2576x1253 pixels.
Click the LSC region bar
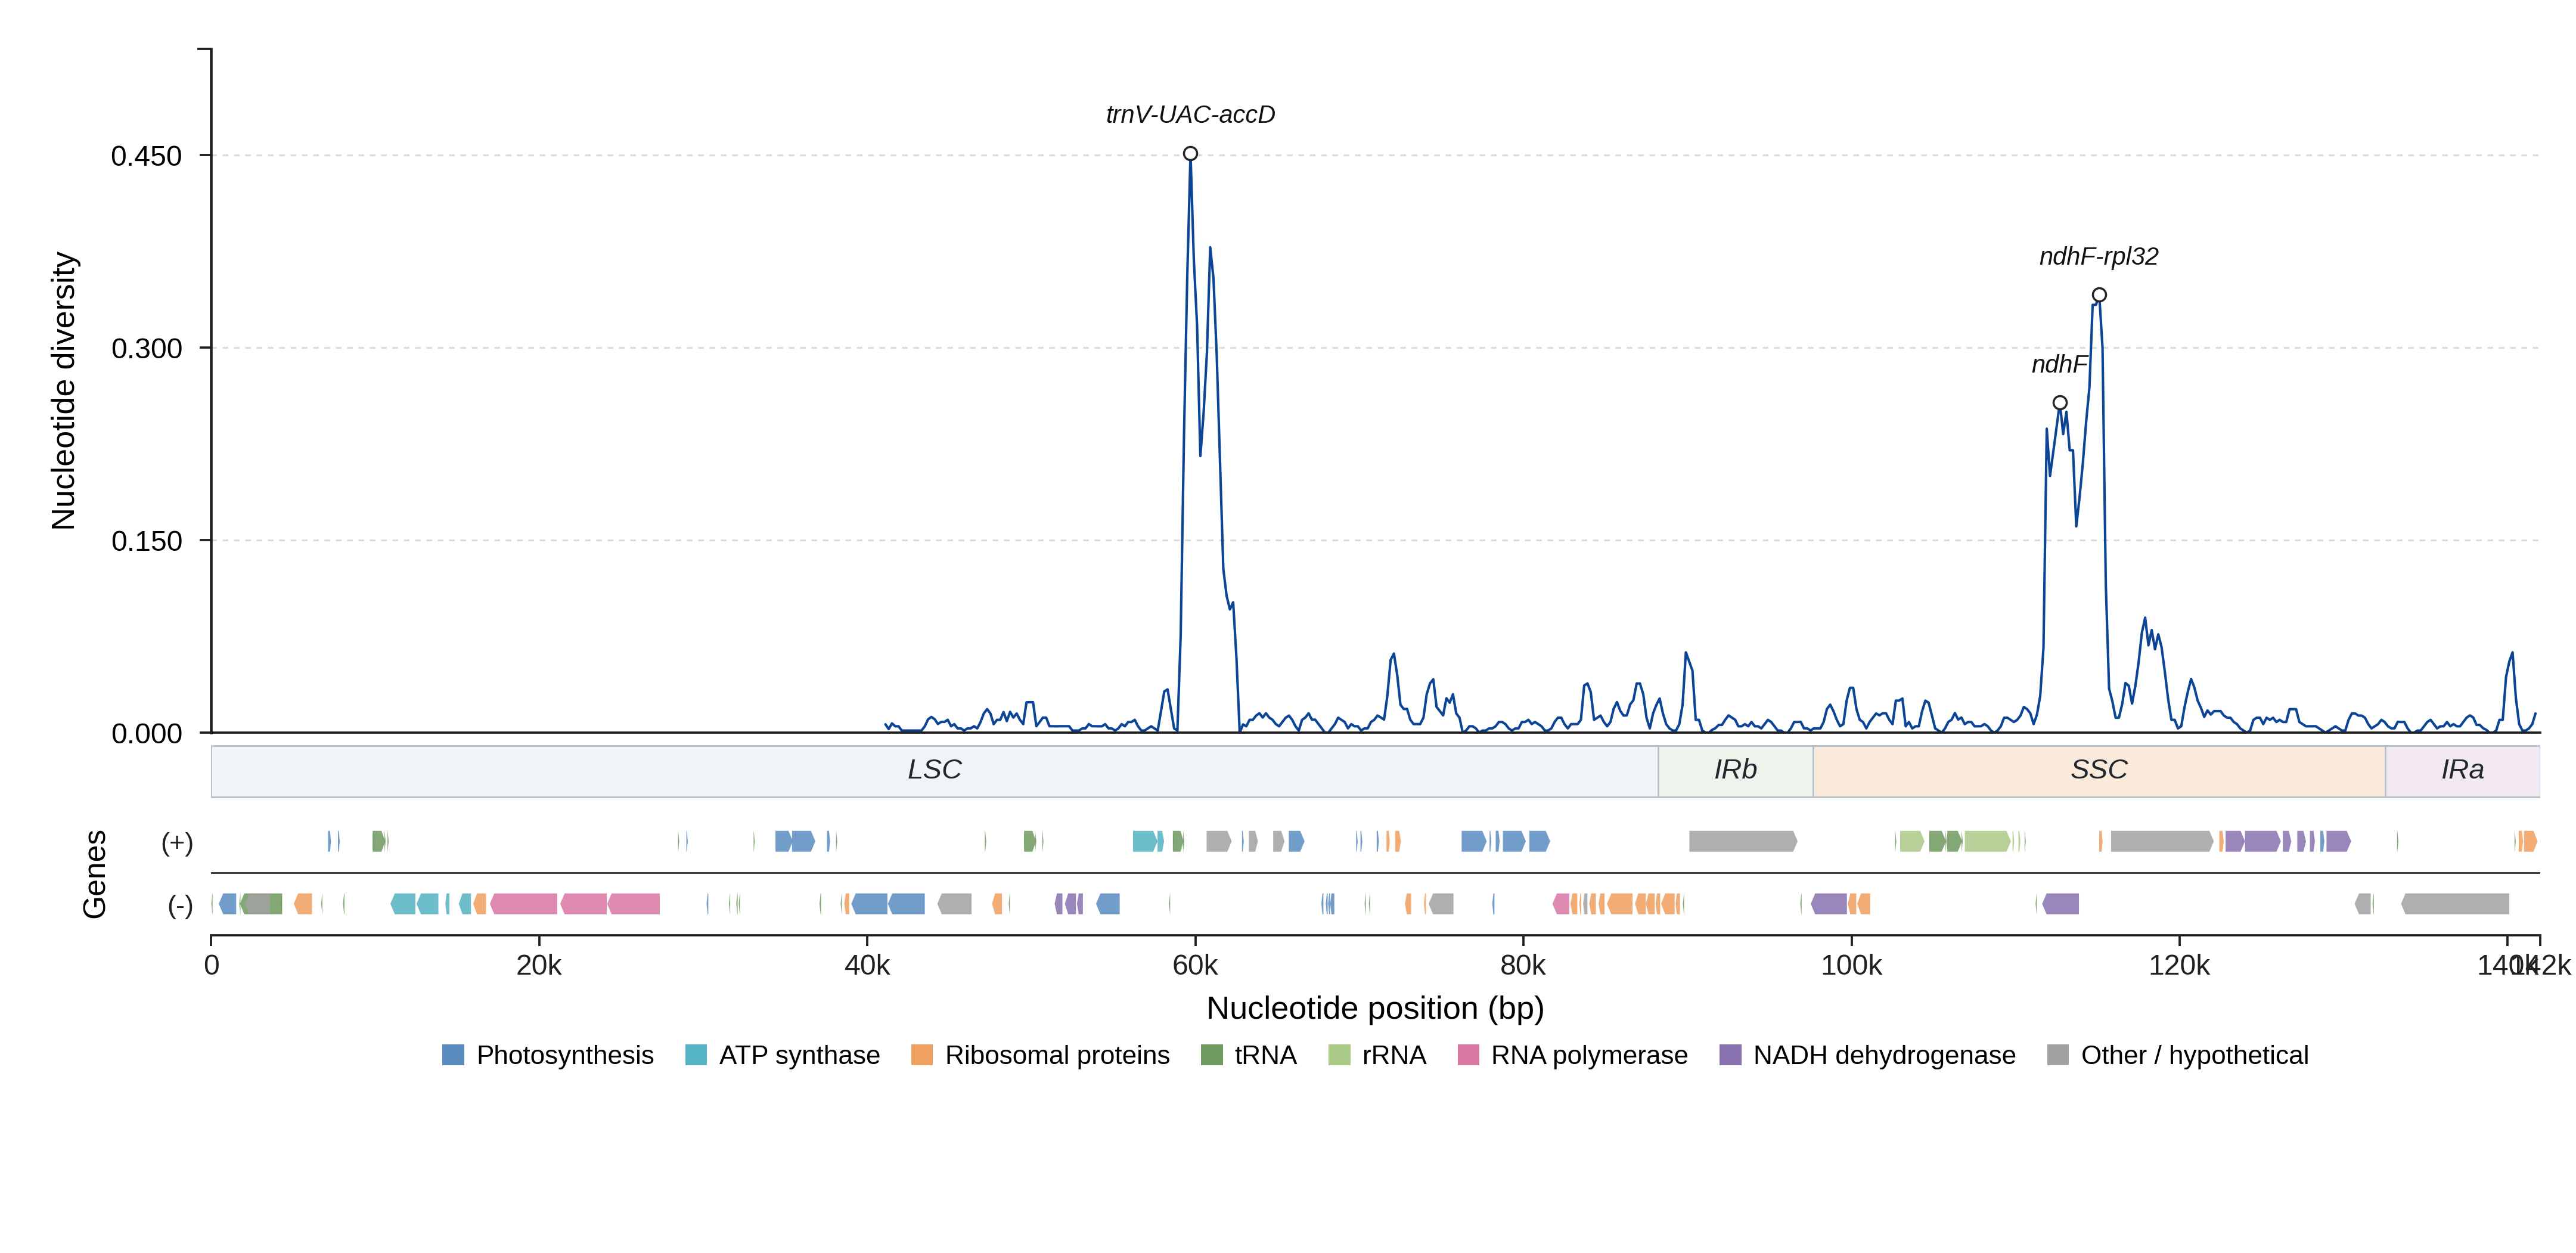coord(934,771)
